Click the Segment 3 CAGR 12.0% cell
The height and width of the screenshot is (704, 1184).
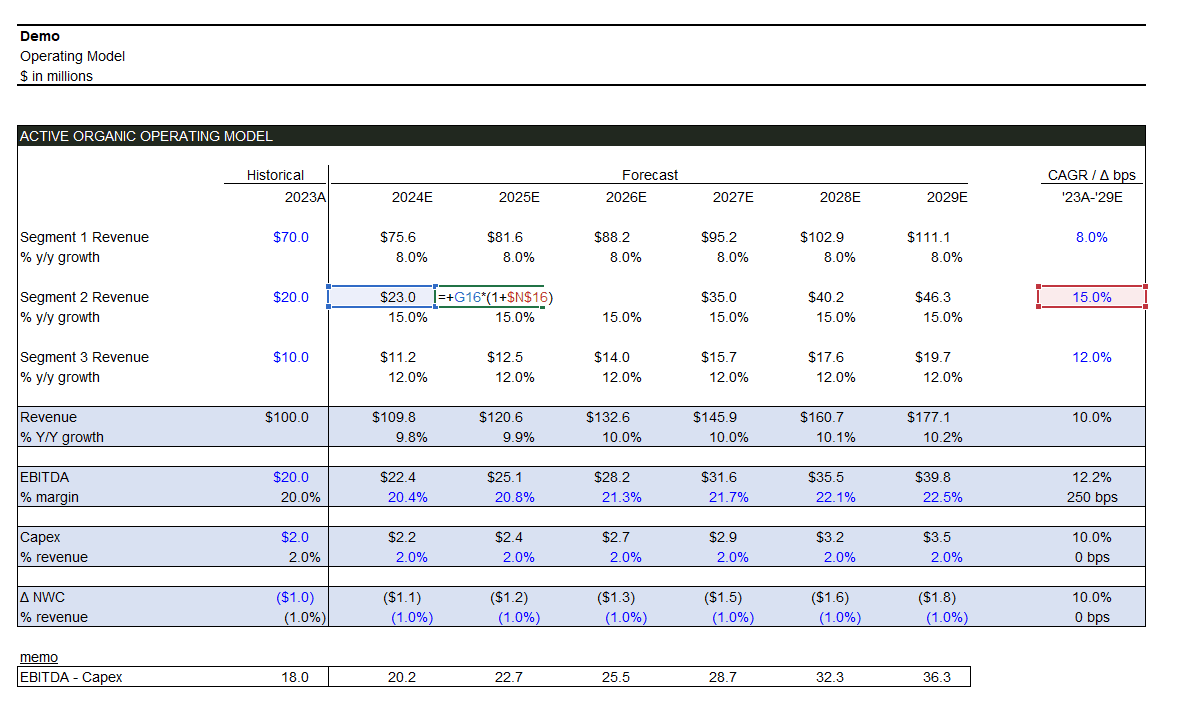click(x=1091, y=357)
